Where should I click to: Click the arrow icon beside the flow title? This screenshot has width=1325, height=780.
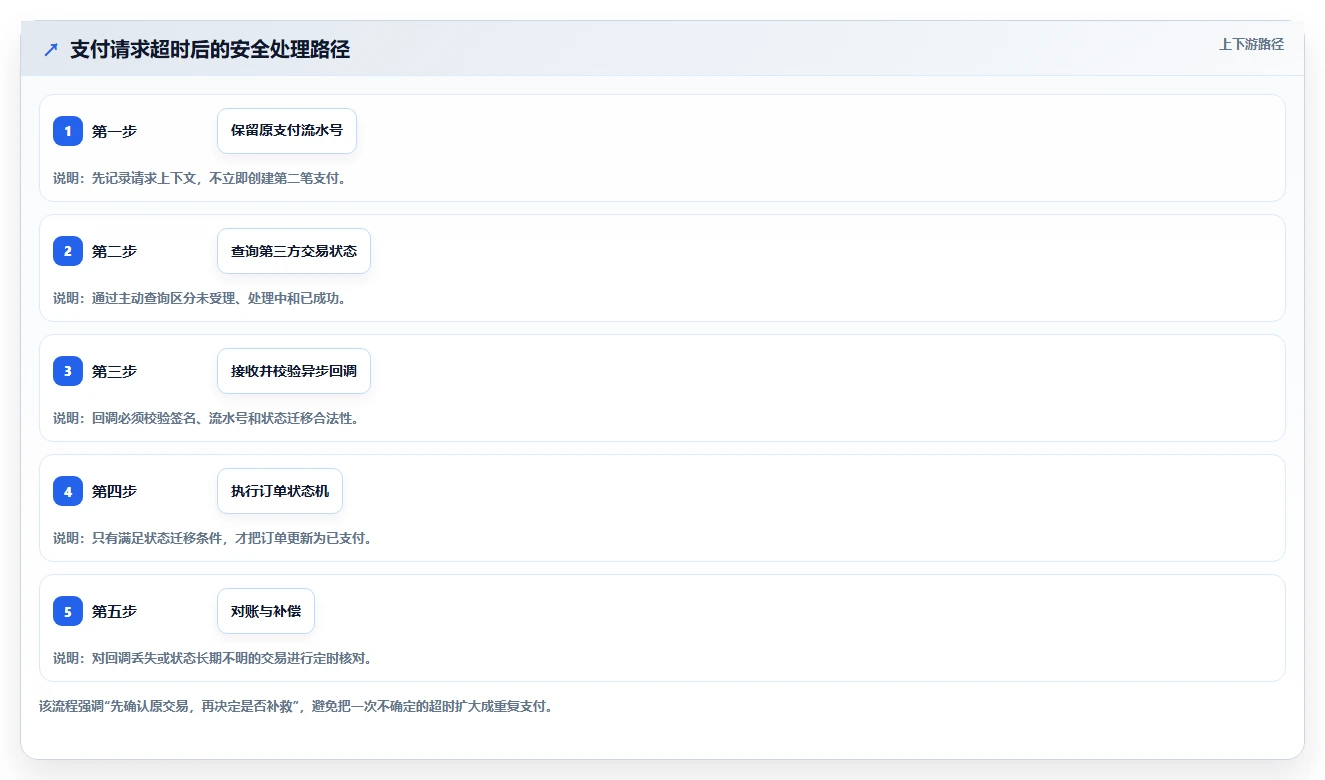pos(51,49)
